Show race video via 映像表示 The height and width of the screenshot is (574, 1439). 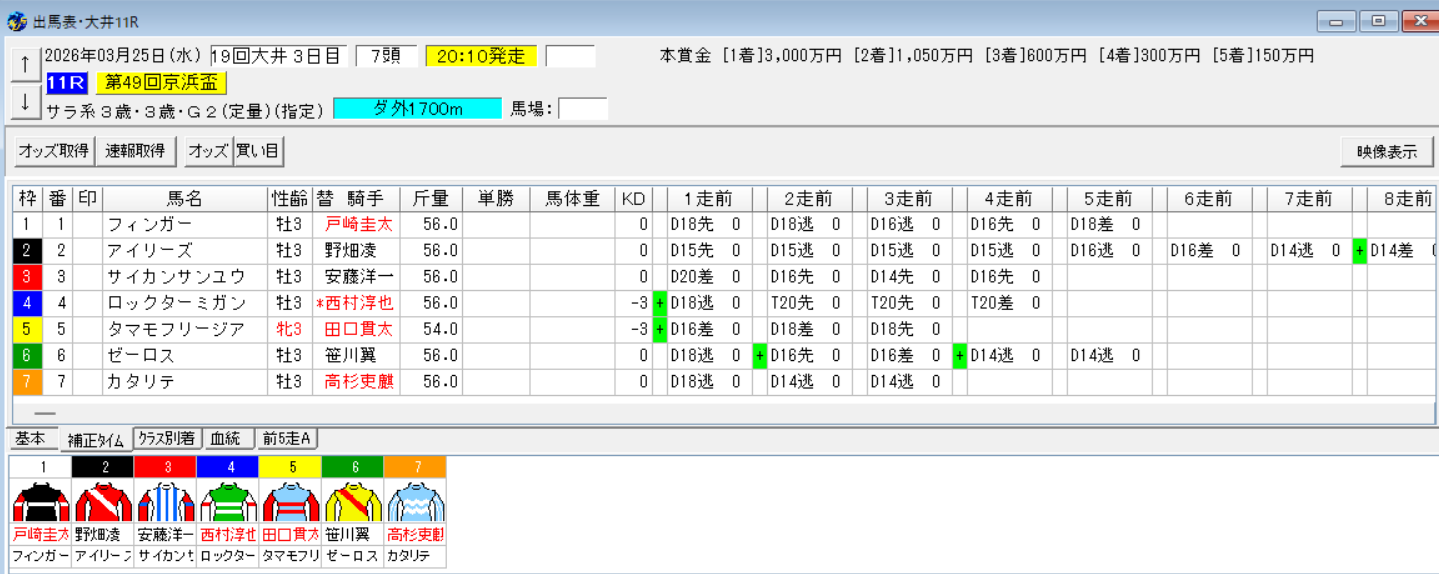(x=1386, y=152)
